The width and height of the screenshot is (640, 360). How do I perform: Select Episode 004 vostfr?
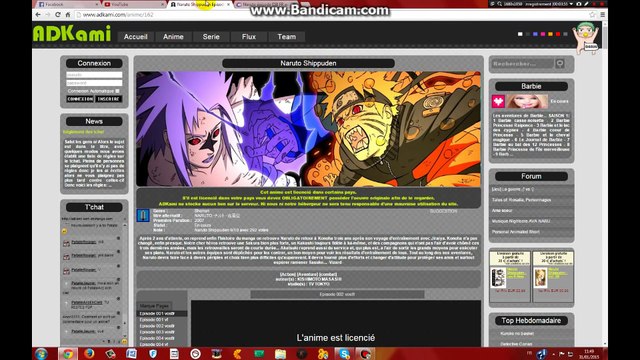click(157, 338)
